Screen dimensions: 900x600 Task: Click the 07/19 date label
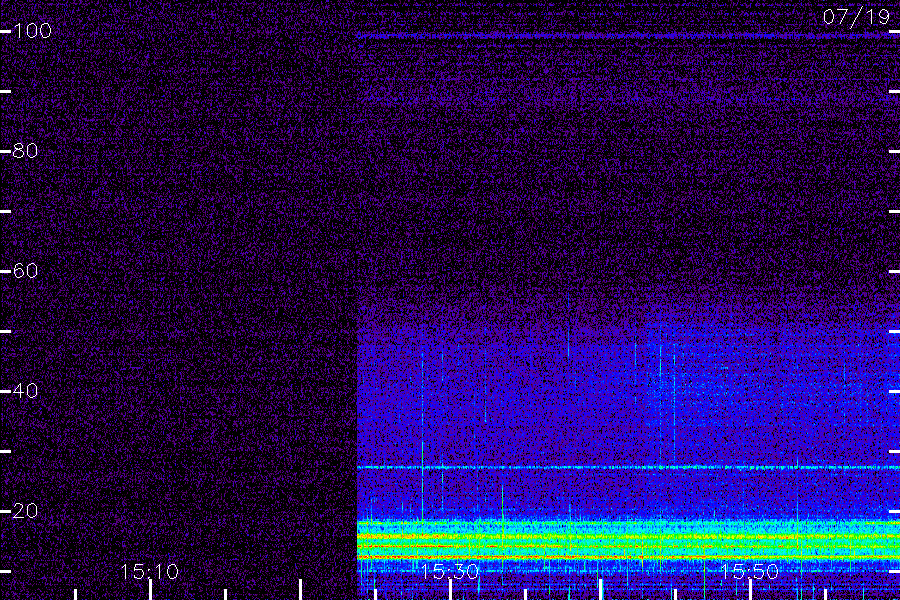(x=856, y=17)
